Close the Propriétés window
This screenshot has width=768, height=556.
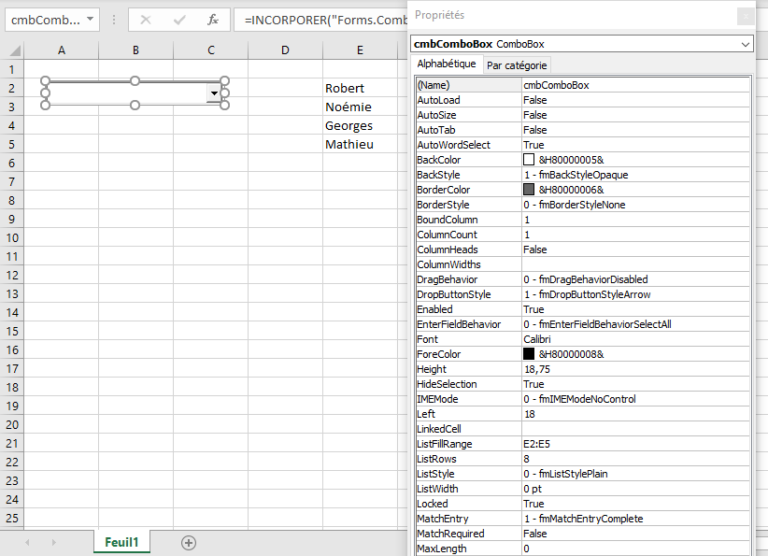click(745, 15)
